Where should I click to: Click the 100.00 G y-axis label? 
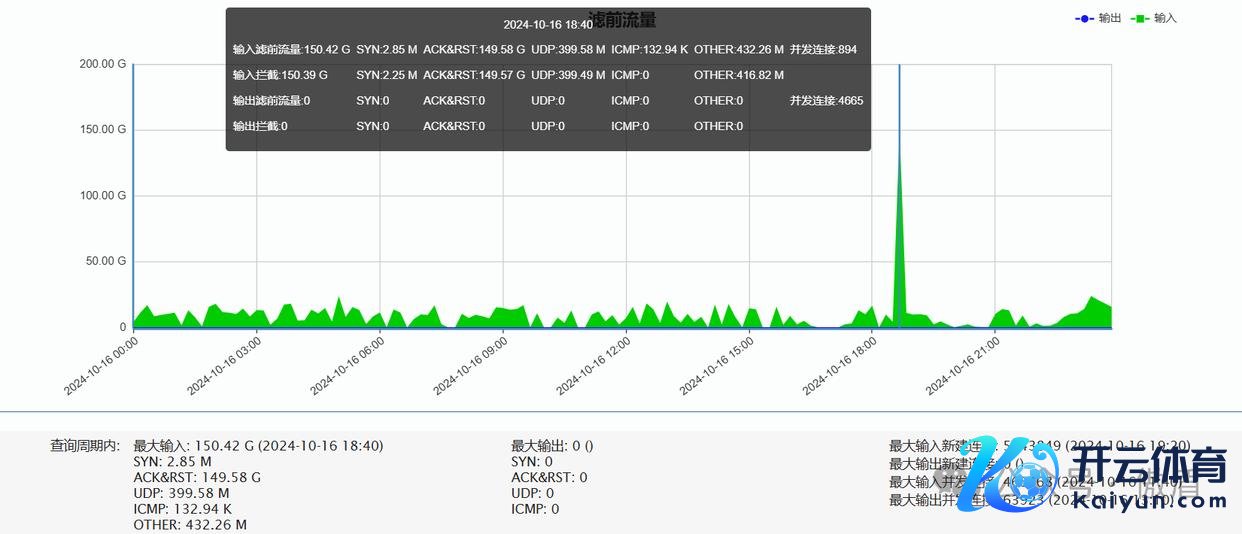point(102,196)
